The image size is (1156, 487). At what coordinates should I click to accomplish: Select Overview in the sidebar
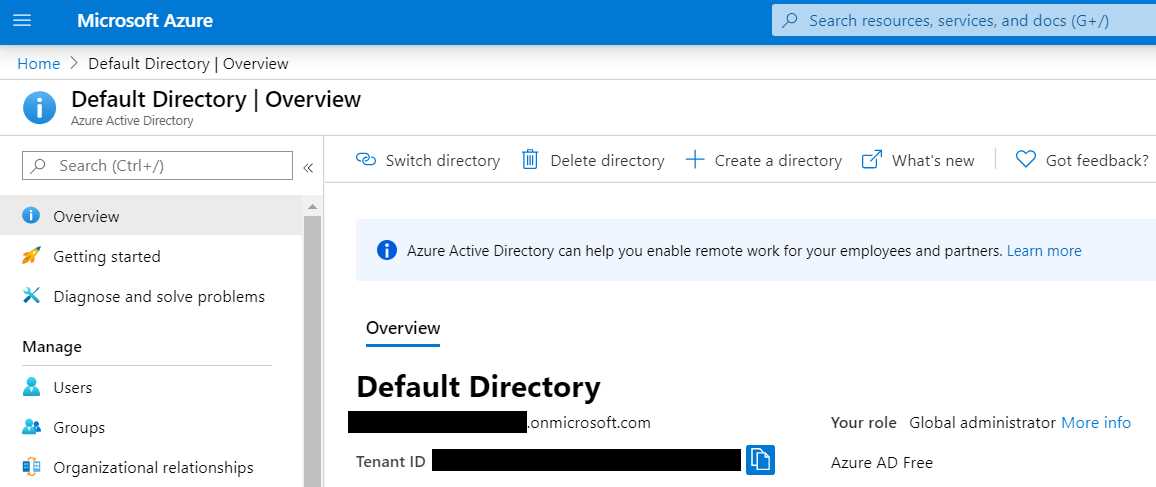pos(151,216)
